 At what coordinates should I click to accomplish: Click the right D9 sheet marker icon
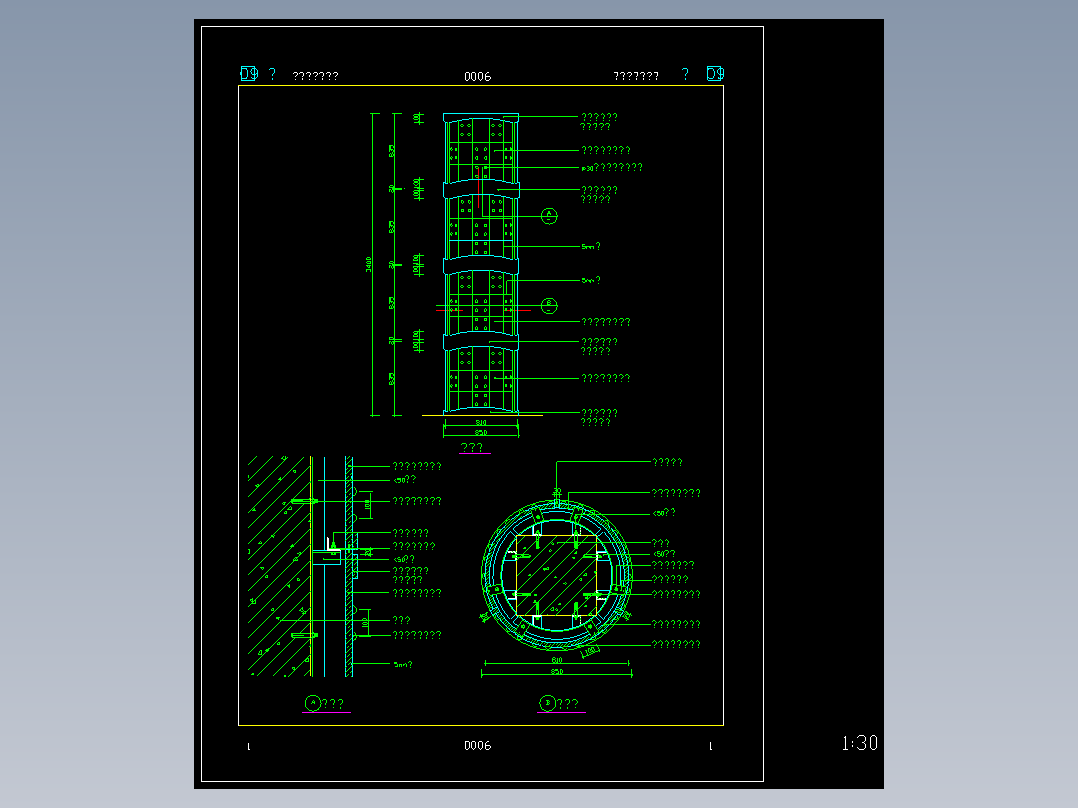point(715,74)
